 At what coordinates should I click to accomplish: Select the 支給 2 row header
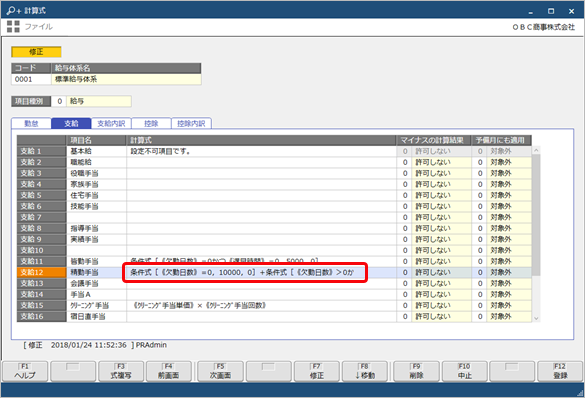click(x=41, y=162)
